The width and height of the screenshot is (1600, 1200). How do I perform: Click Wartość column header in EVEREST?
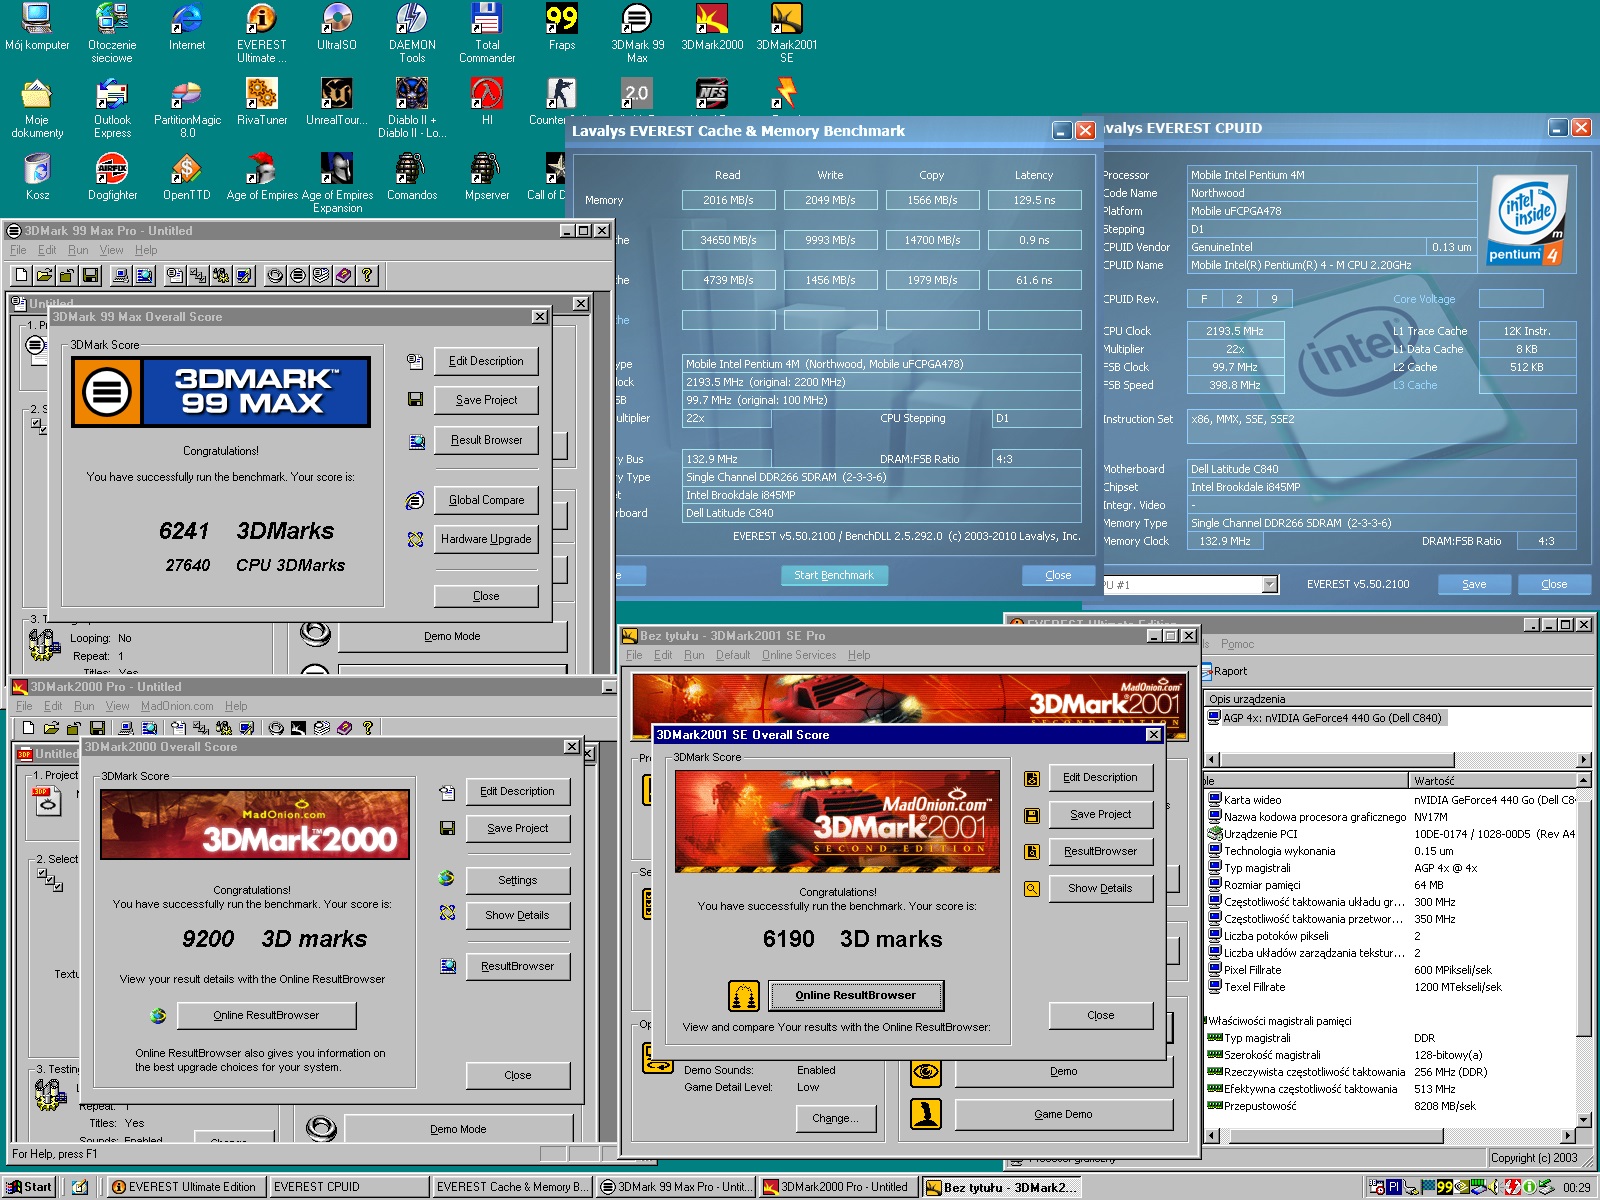coord(1492,780)
